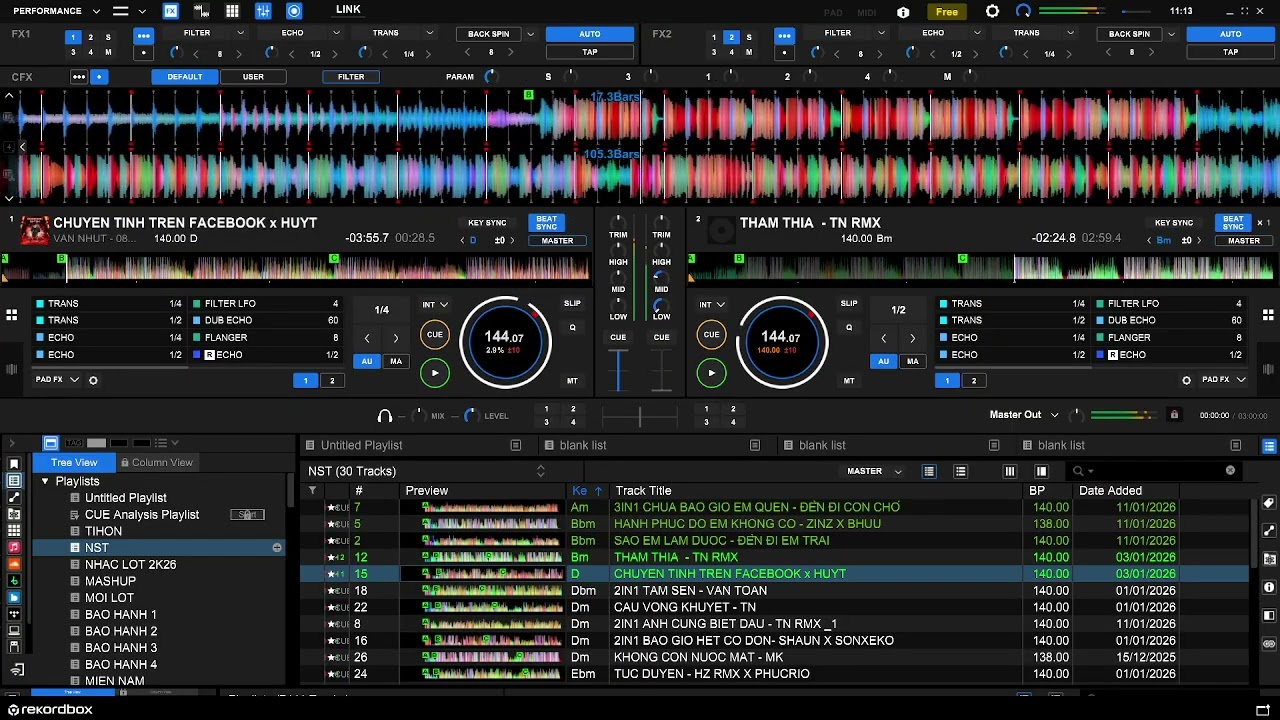1280x720 pixels.
Task: Toggle BEAT SYNC on deck 1
Action: coord(546,223)
